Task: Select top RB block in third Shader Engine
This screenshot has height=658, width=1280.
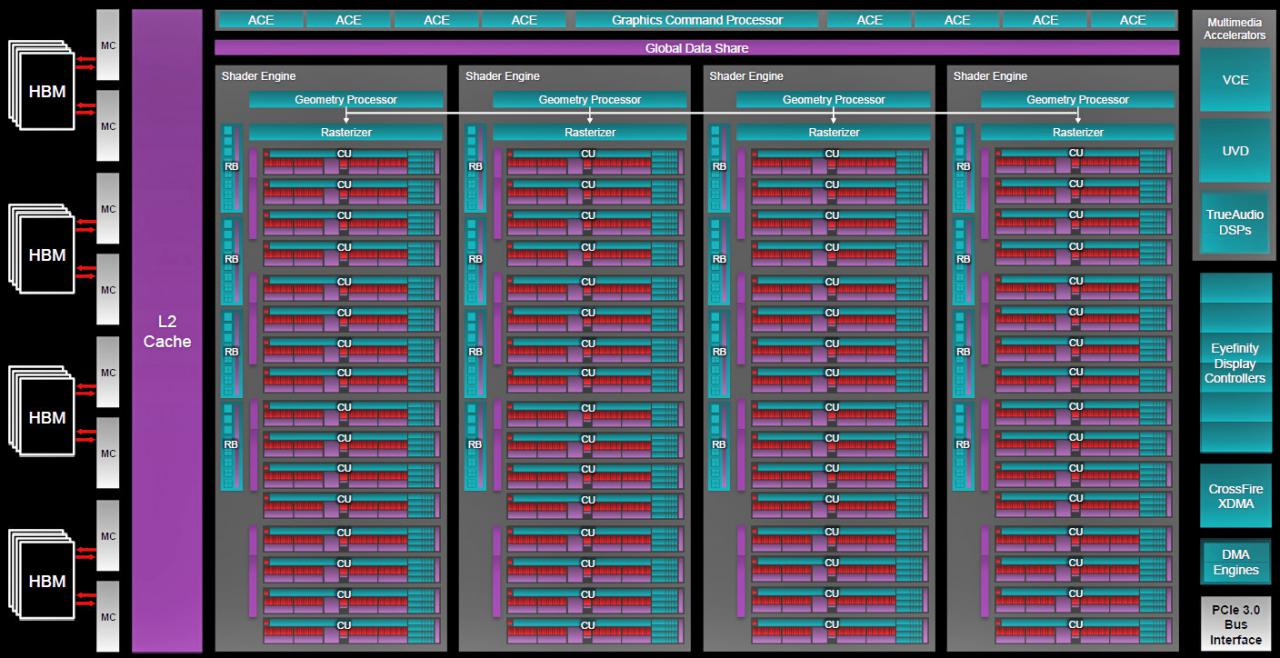Action: [719, 167]
